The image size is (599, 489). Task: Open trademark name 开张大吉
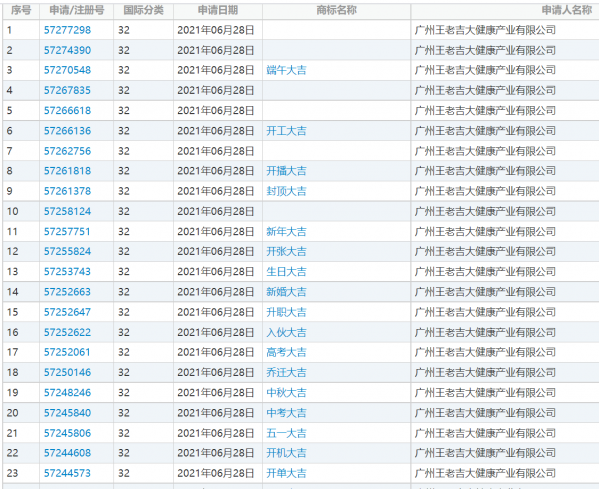tap(286, 252)
